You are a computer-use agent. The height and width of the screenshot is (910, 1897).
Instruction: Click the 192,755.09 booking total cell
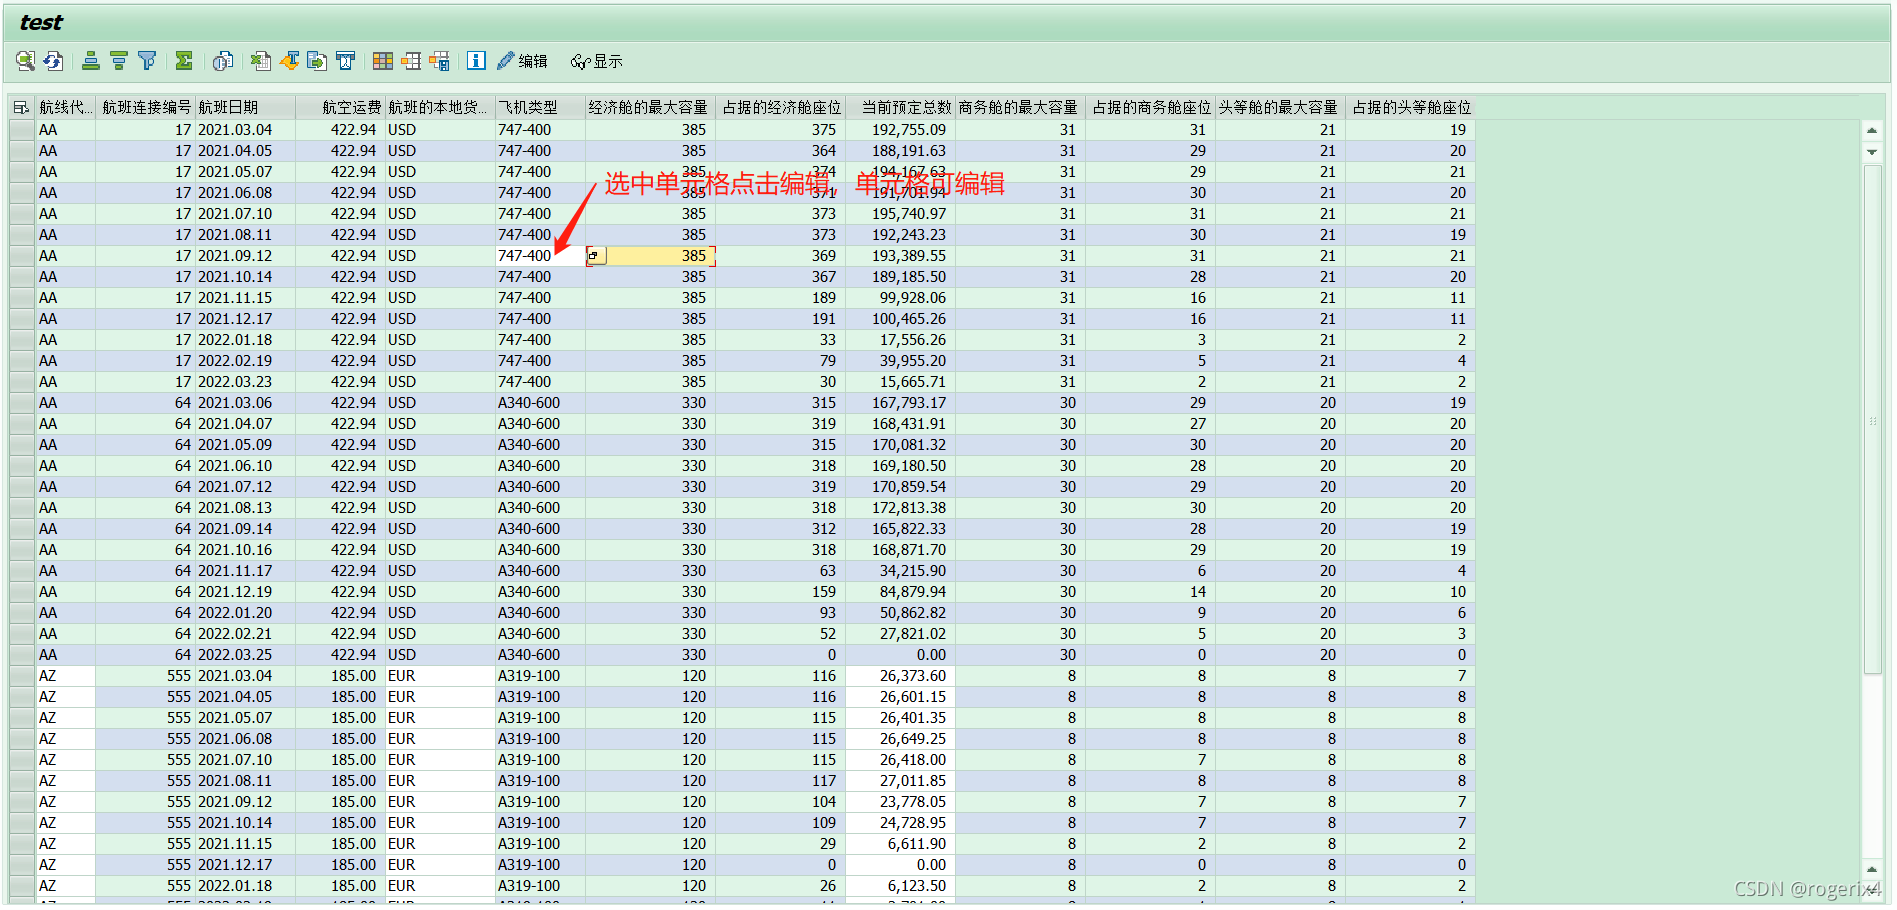point(900,130)
